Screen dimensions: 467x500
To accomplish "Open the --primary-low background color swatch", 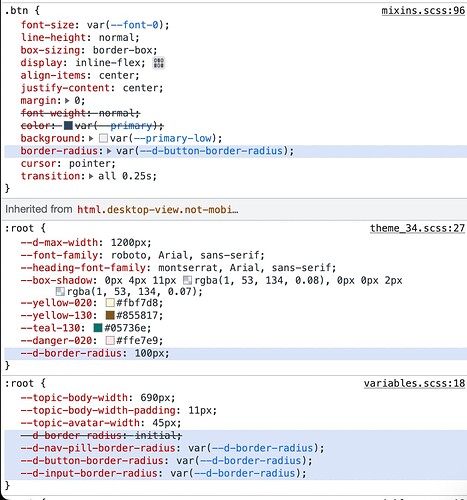I will [x=104, y=138].
